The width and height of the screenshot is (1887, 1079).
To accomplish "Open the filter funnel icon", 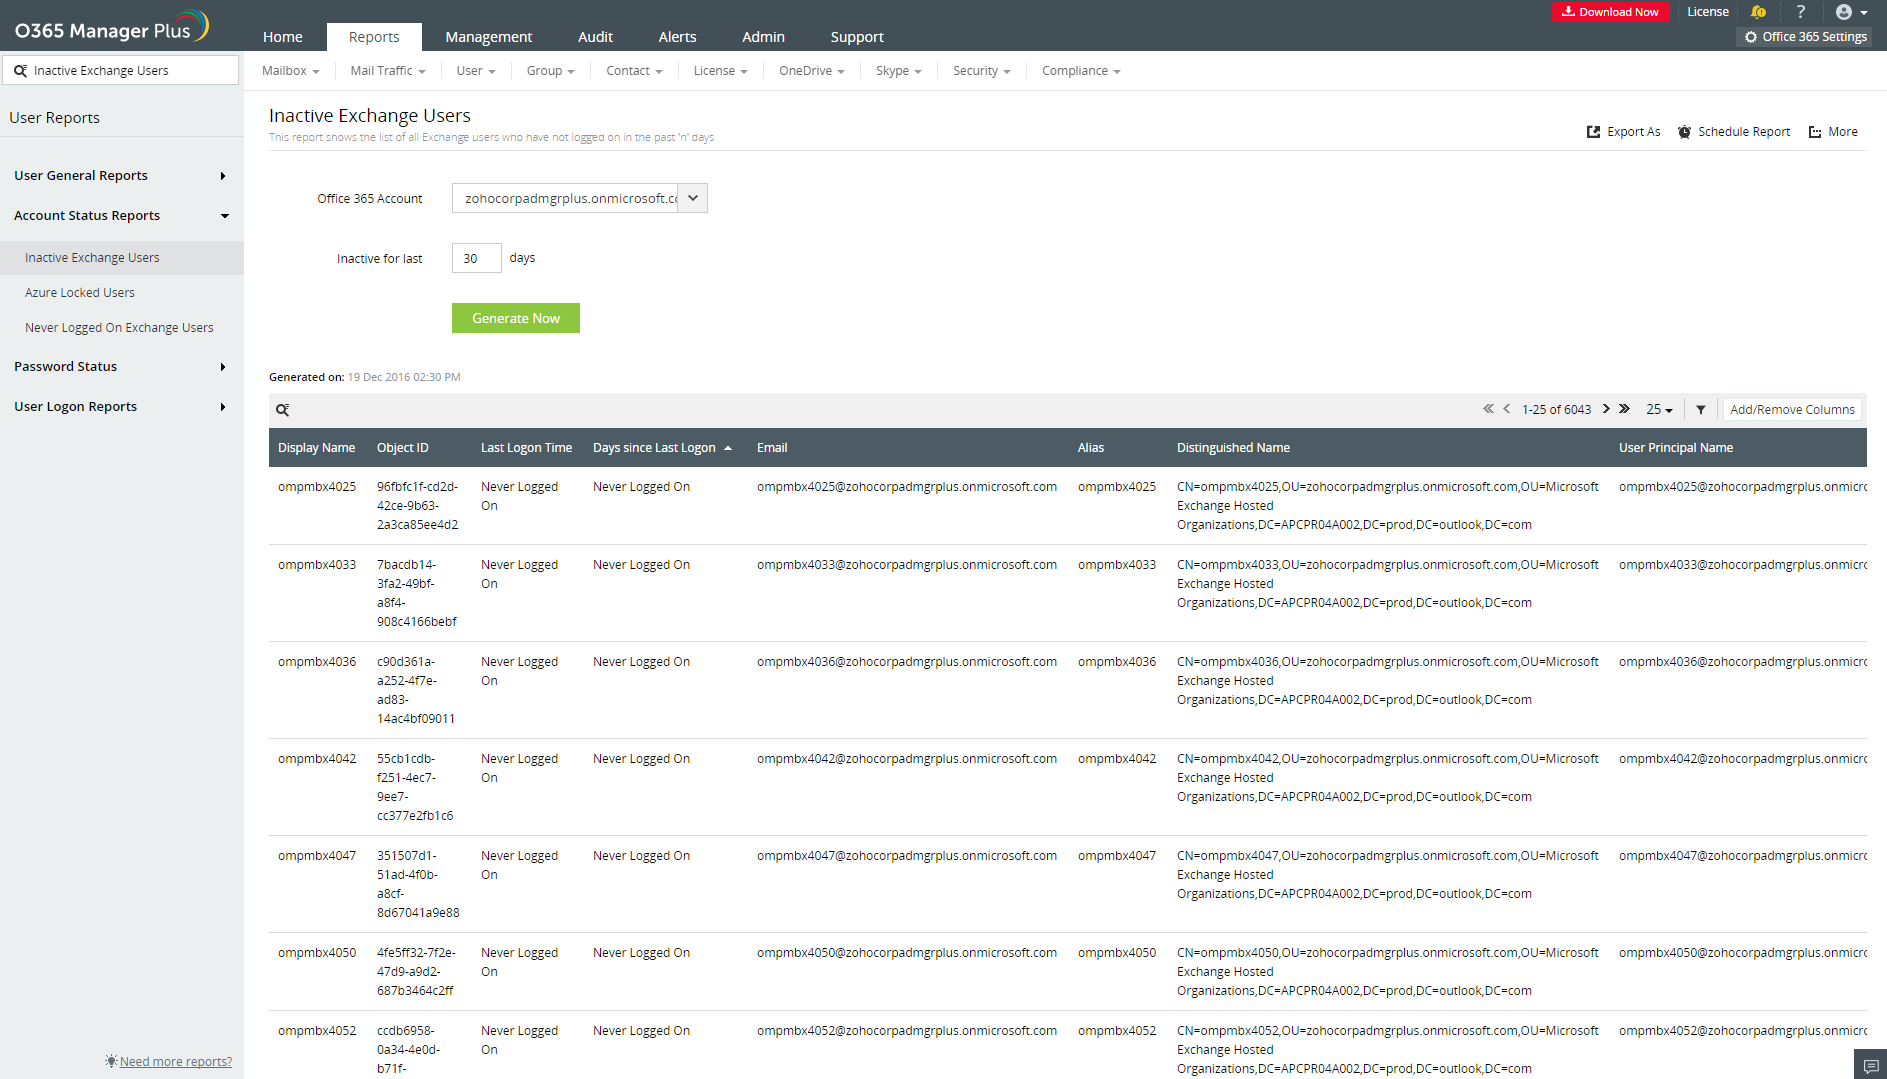I will point(1701,410).
